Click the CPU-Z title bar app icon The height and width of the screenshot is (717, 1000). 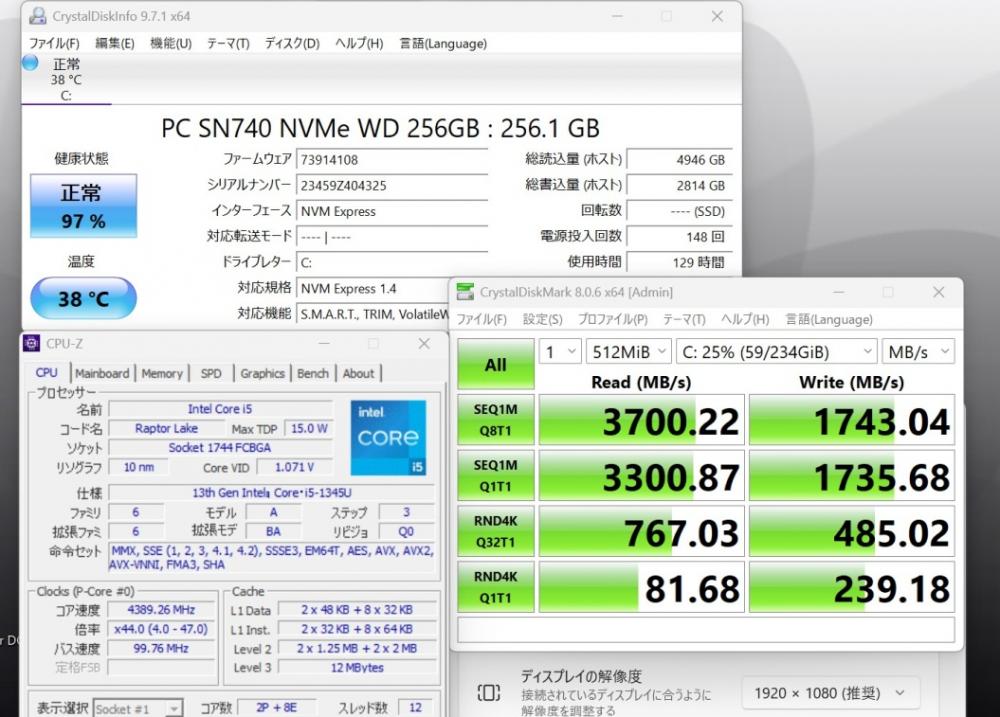(31, 343)
